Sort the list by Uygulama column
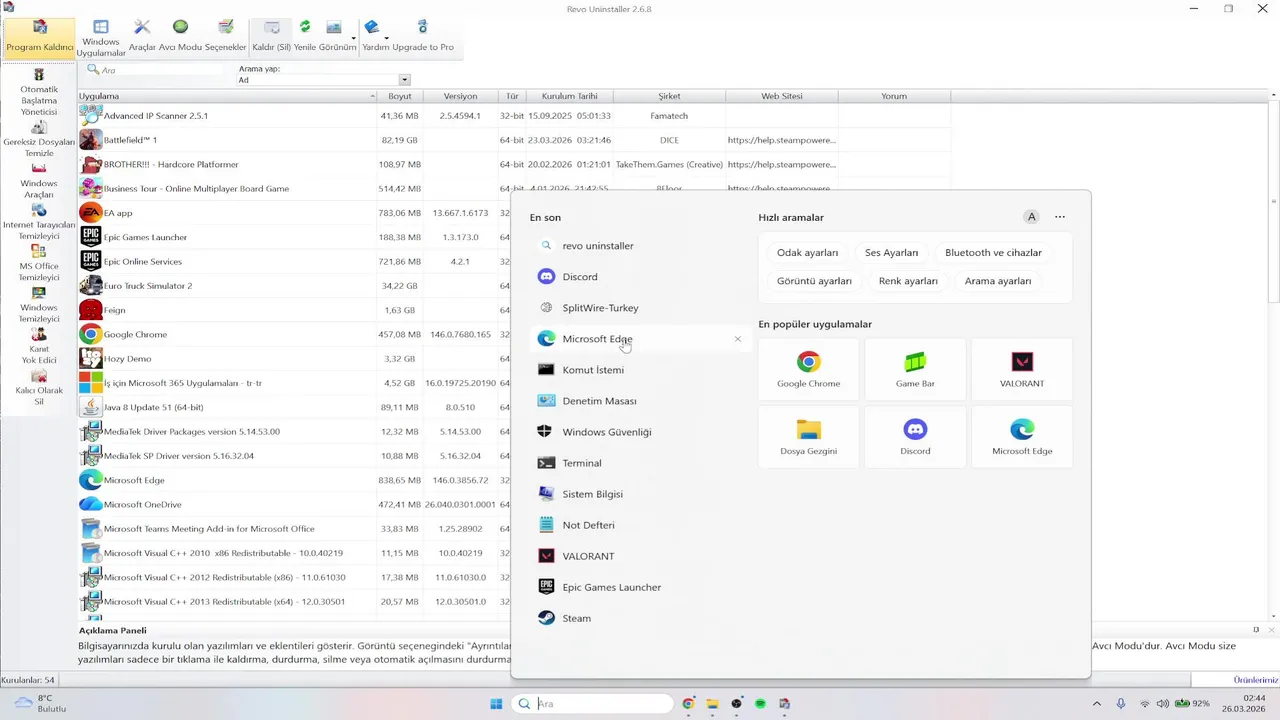 click(x=228, y=96)
